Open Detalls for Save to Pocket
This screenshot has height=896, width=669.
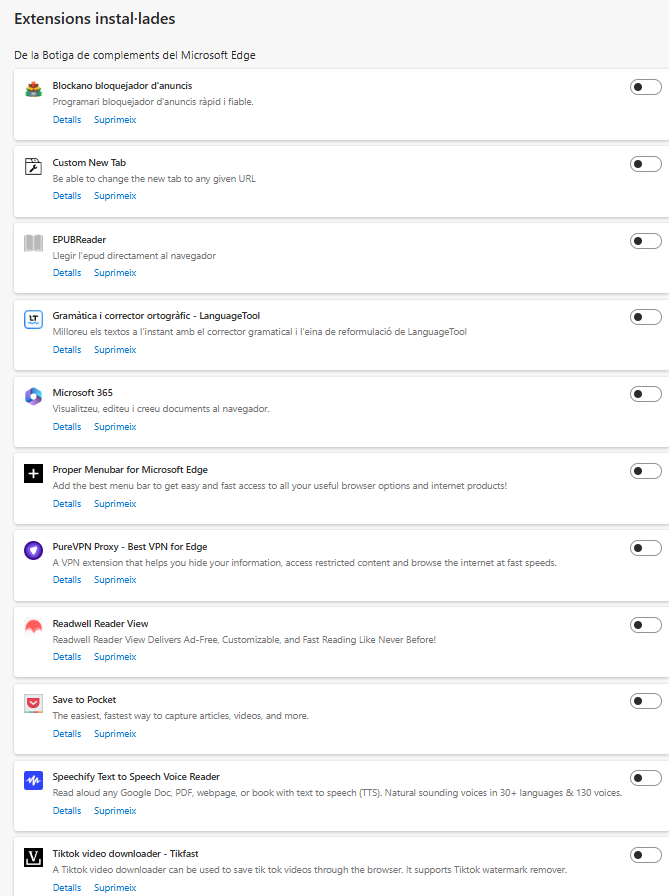[x=67, y=734]
